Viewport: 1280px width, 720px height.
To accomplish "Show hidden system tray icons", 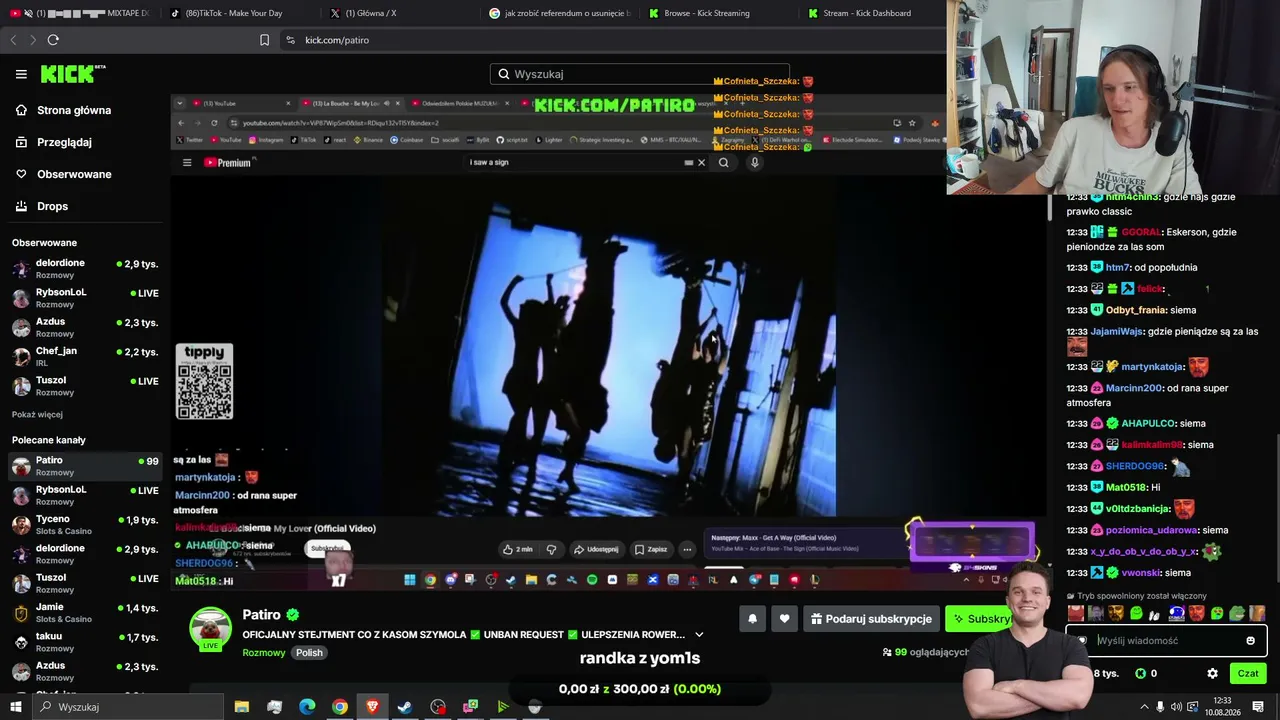I will 1144,707.
